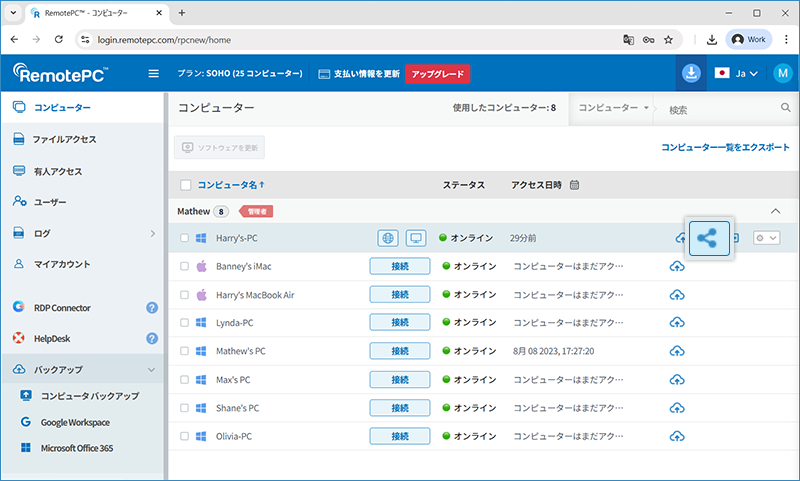
Task: Click 接続 for Banney's iMac
Action: click(x=400, y=266)
